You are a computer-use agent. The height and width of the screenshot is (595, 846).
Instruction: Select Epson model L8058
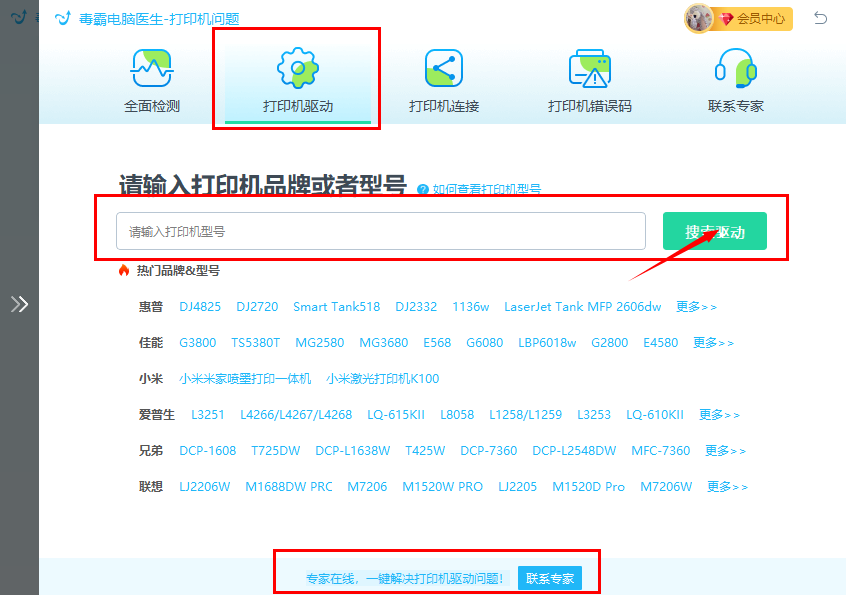click(x=457, y=415)
